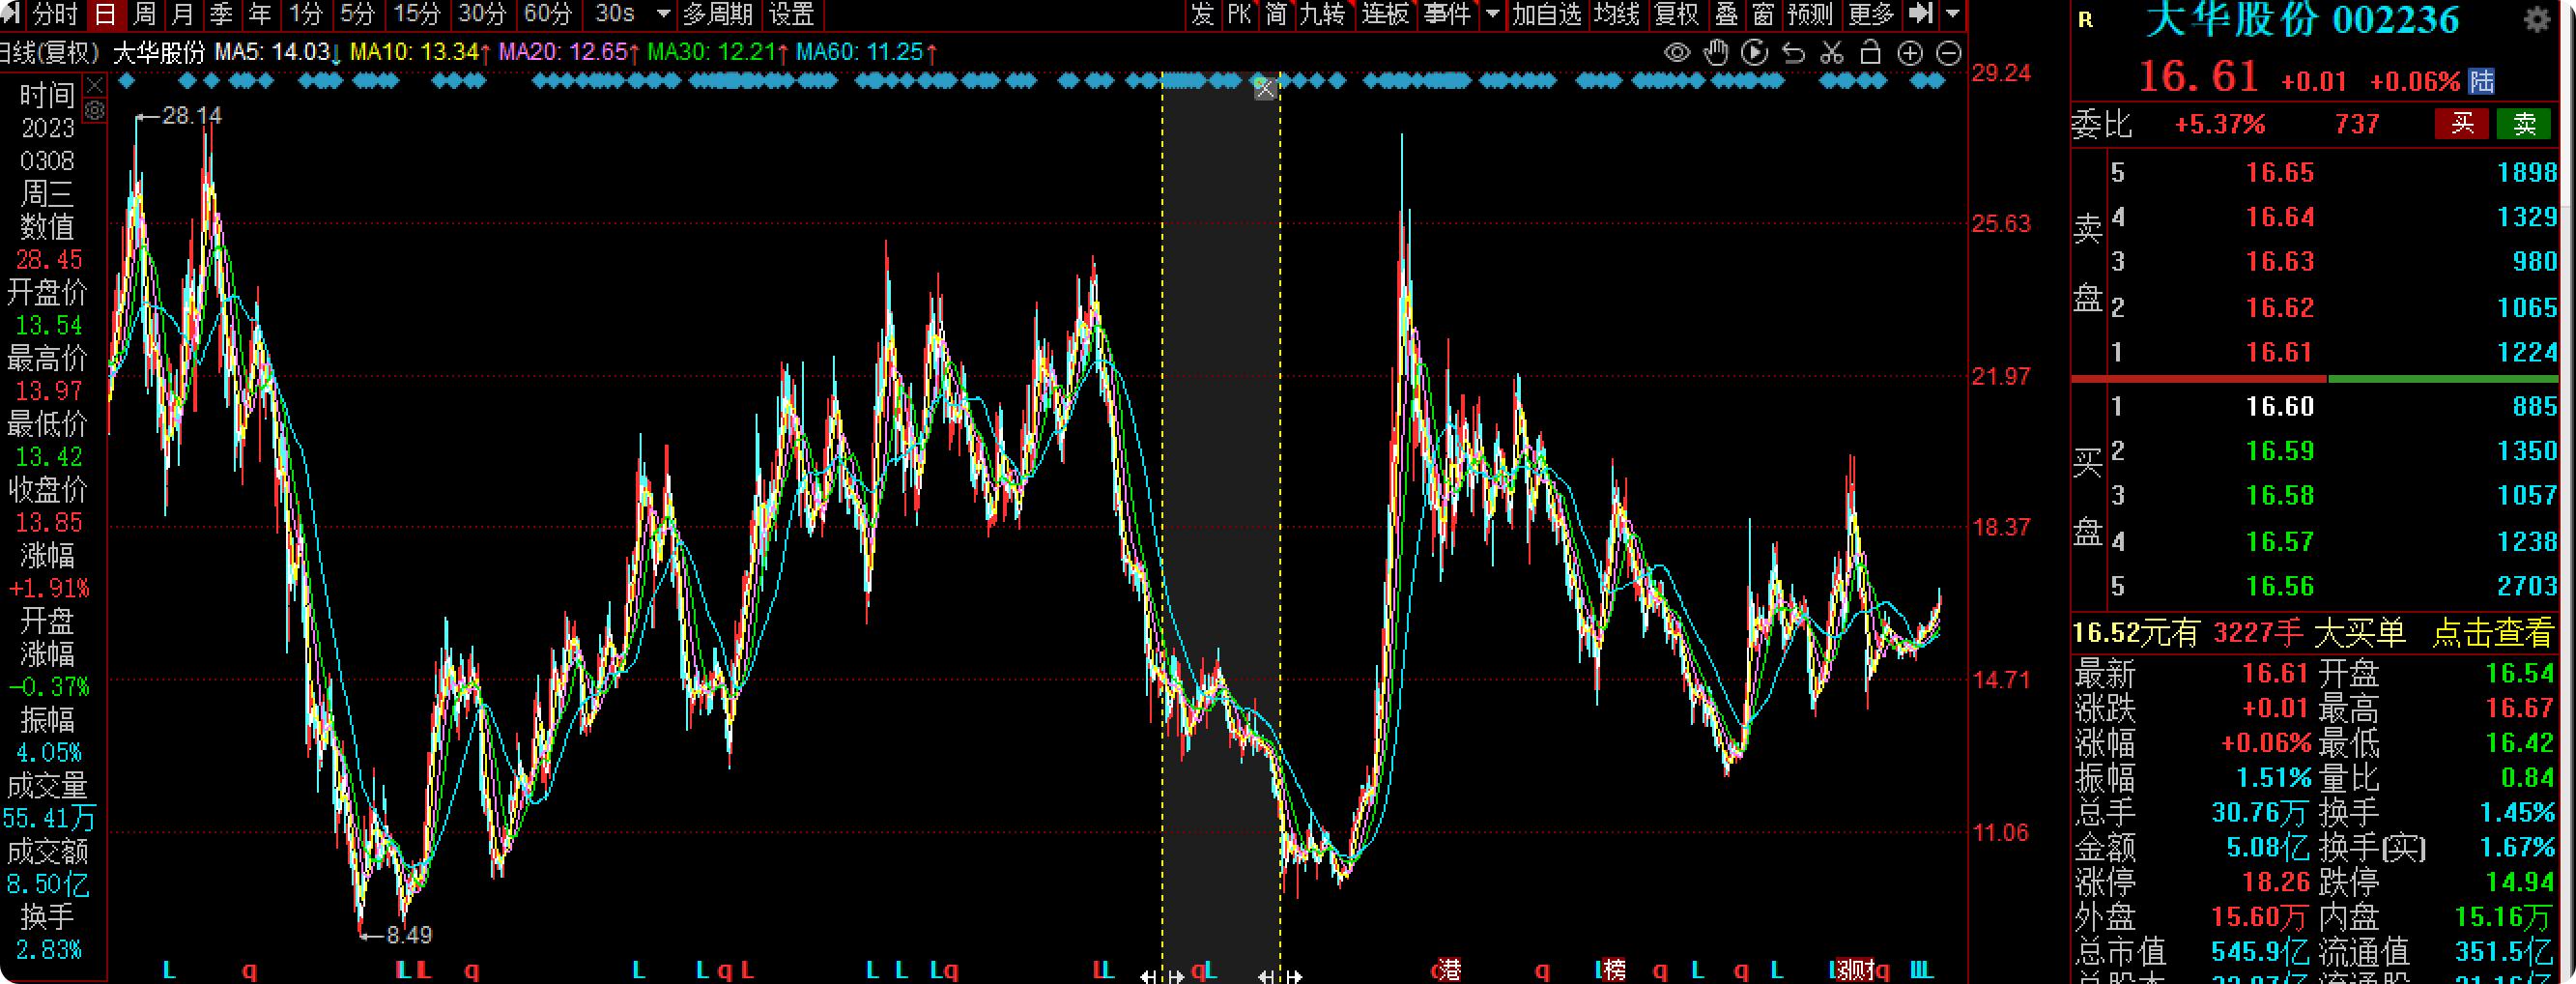
Task: Click the 测 event marker below chart
Action: pos(1856,969)
